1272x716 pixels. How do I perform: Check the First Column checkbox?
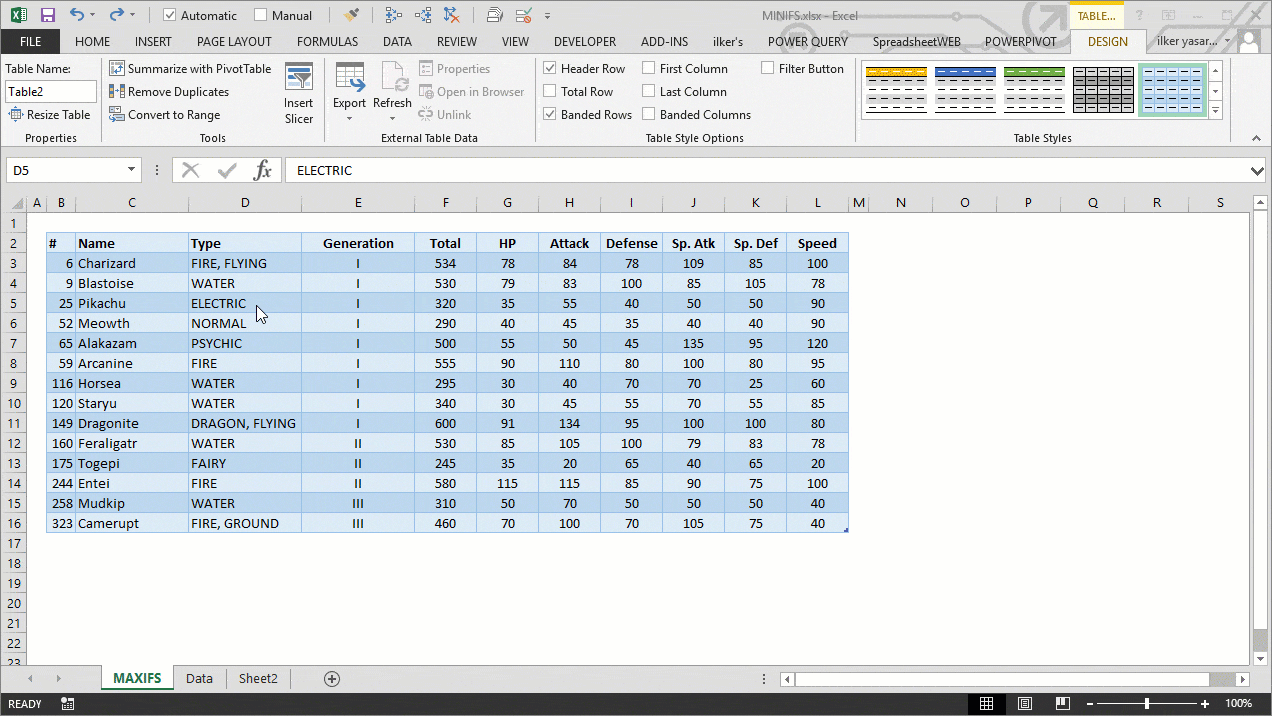[x=650, y=68]
